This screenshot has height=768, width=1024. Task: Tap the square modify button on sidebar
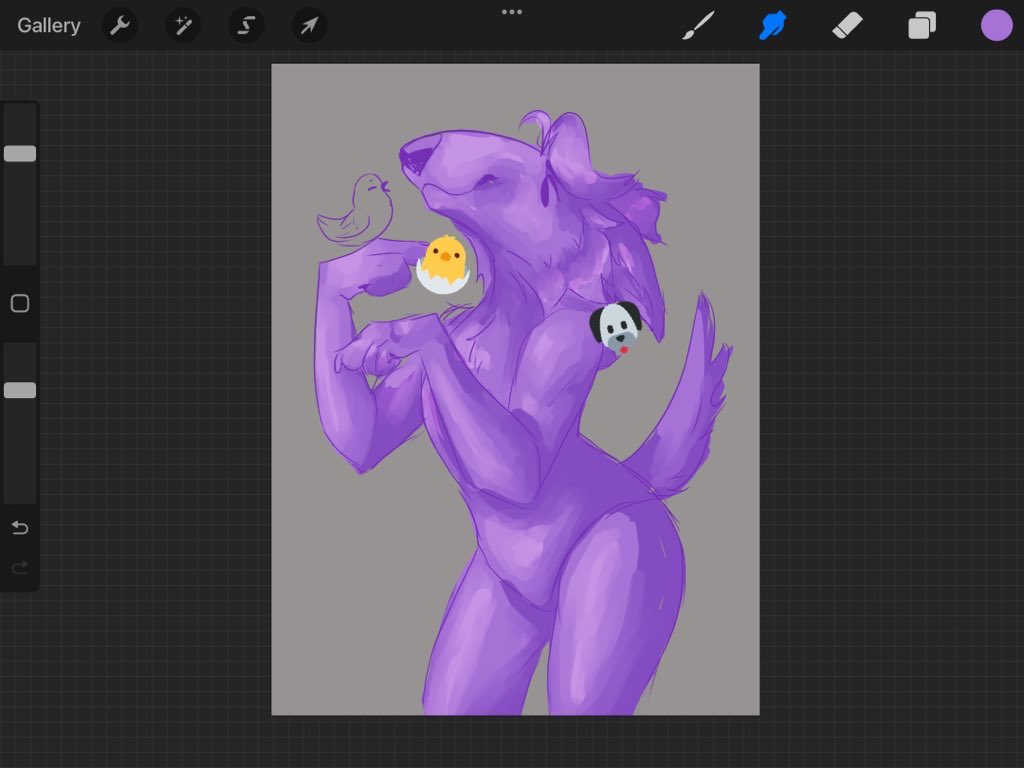coord(20,303)
